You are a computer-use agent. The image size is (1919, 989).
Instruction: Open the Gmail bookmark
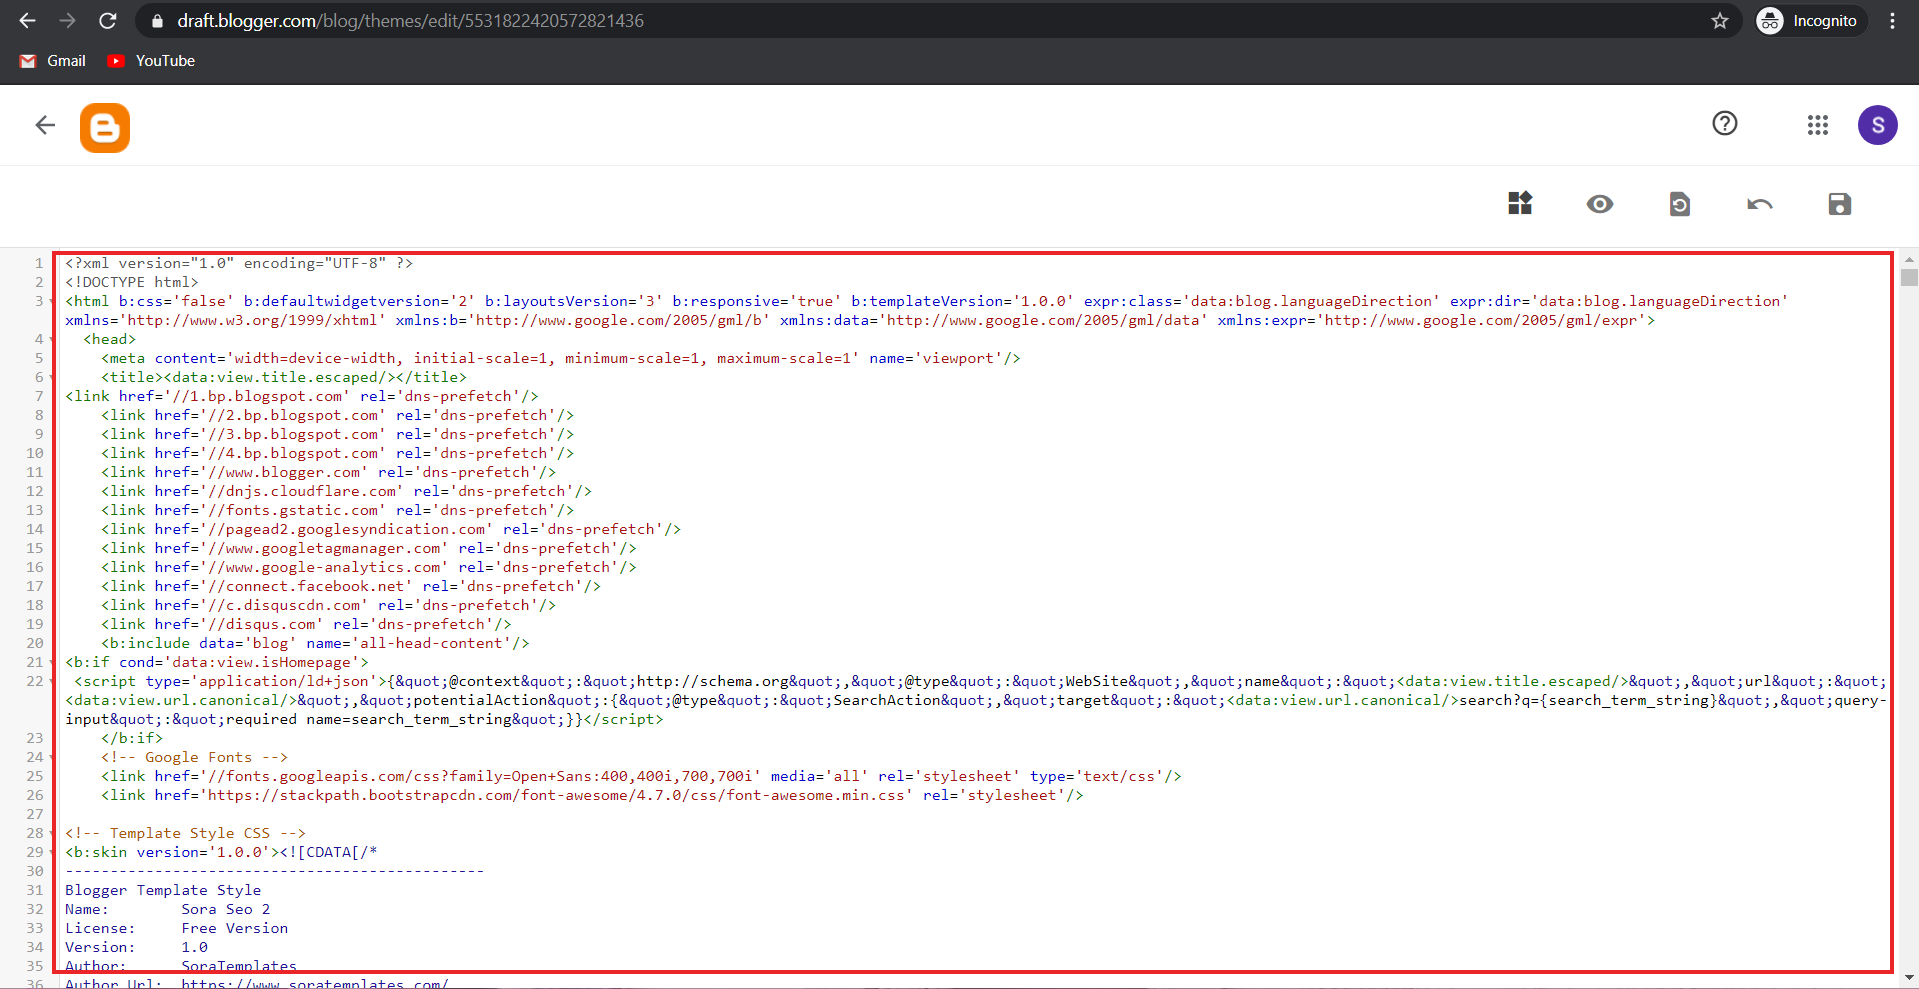[x=53, y=61]
